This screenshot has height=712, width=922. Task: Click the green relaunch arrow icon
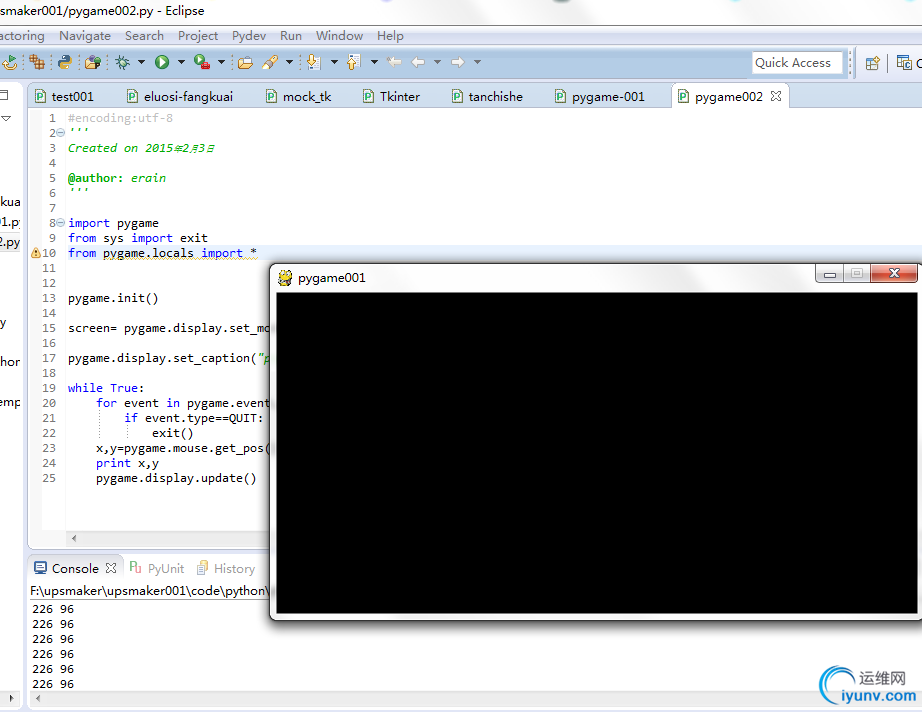point(9,62)
